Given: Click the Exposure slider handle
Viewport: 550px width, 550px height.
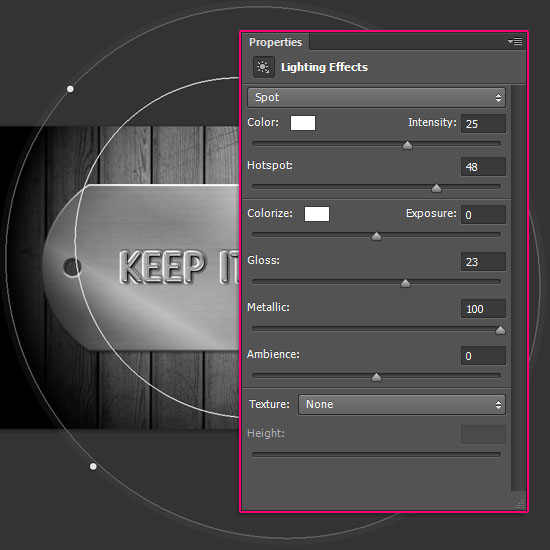Looking at the screenshot, I should [376, 236].
